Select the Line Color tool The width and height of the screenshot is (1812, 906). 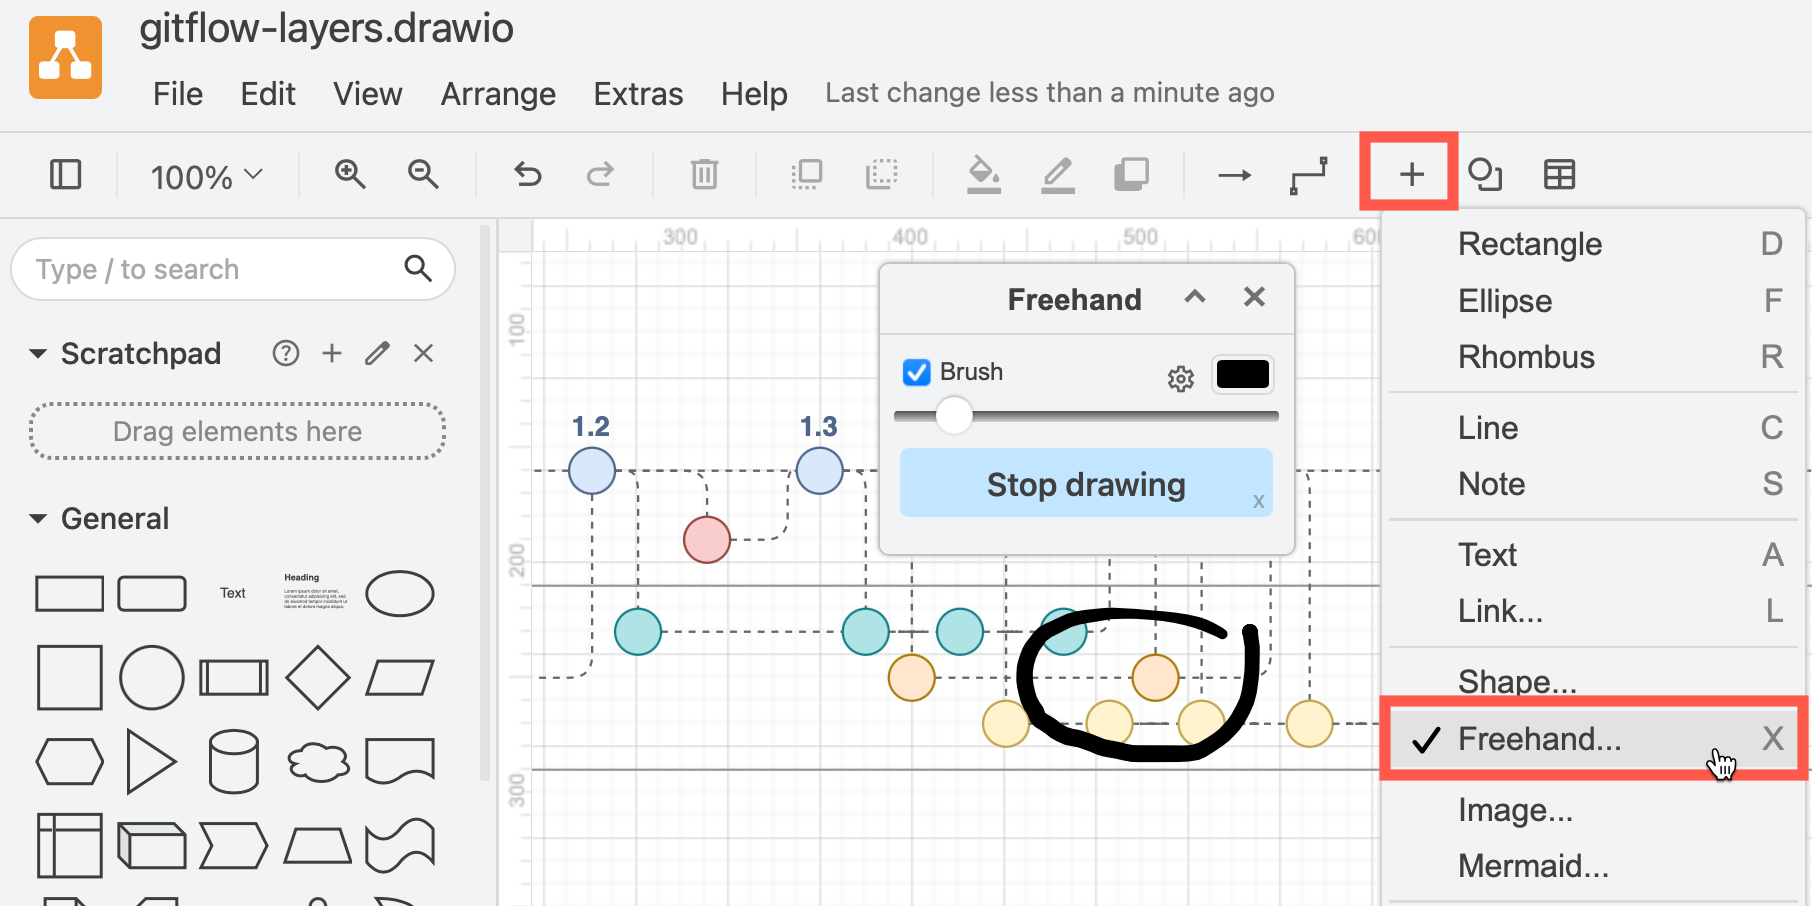click(x=1057, y=174)
